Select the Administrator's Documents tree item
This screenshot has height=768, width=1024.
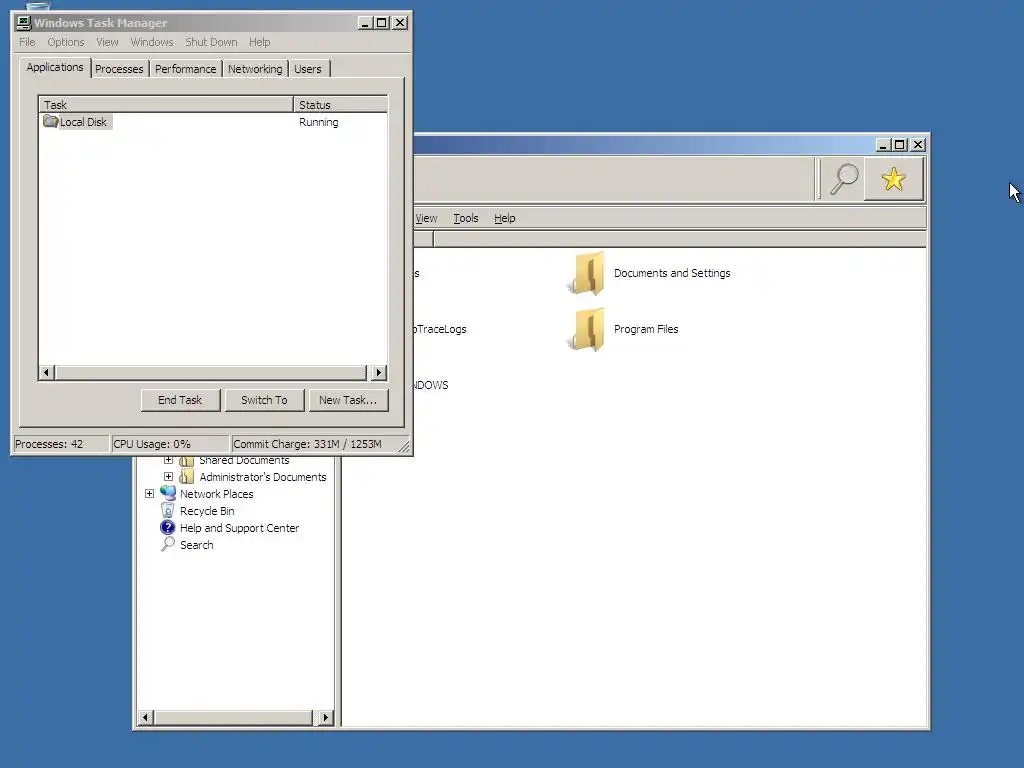[263, 477]
